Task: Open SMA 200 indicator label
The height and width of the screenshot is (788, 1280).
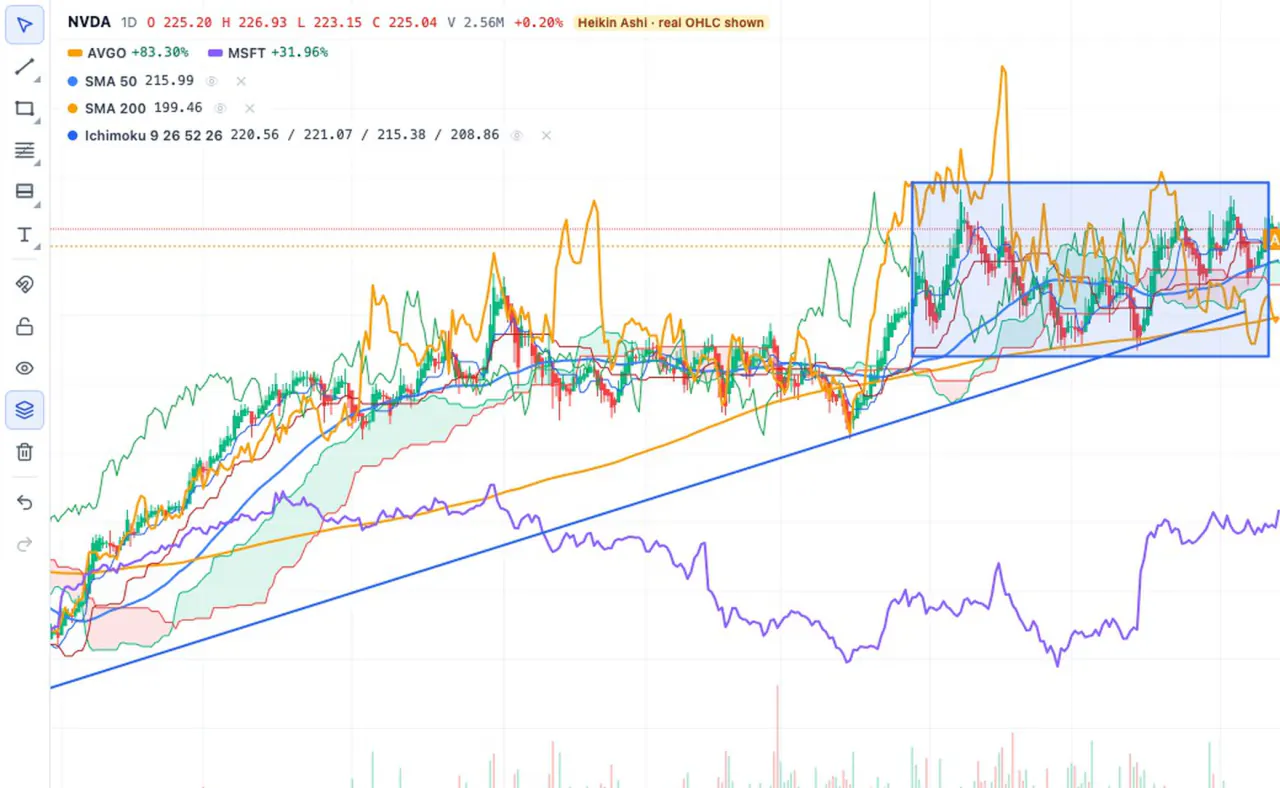Action: coord(115,108)
